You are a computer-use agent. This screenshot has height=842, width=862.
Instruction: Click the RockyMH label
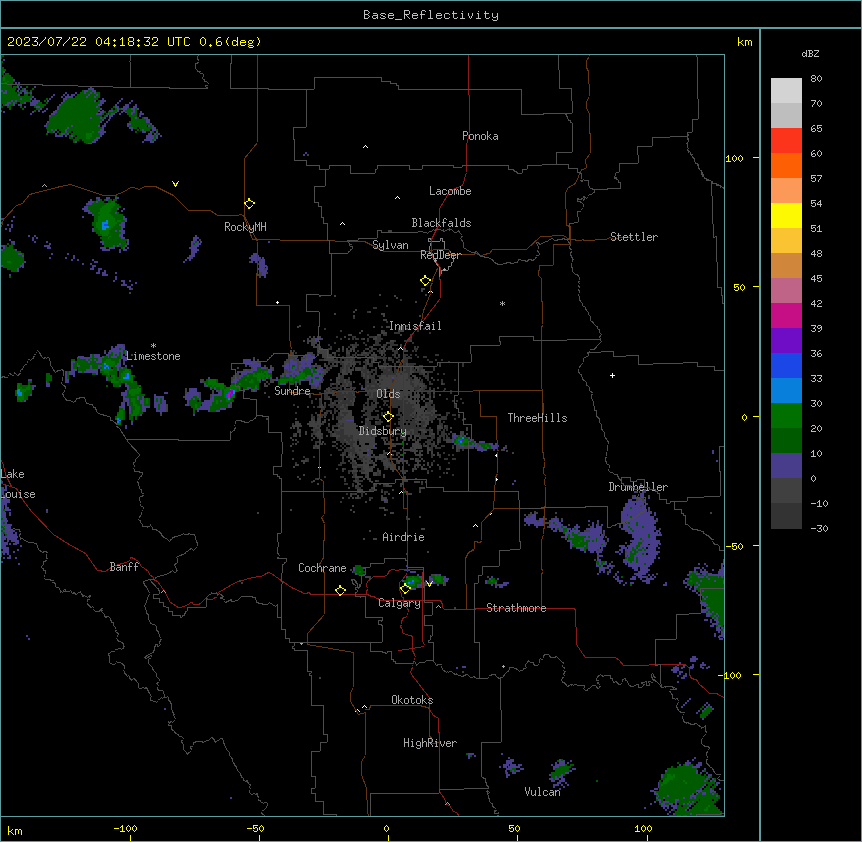click(x=245, y=227)
